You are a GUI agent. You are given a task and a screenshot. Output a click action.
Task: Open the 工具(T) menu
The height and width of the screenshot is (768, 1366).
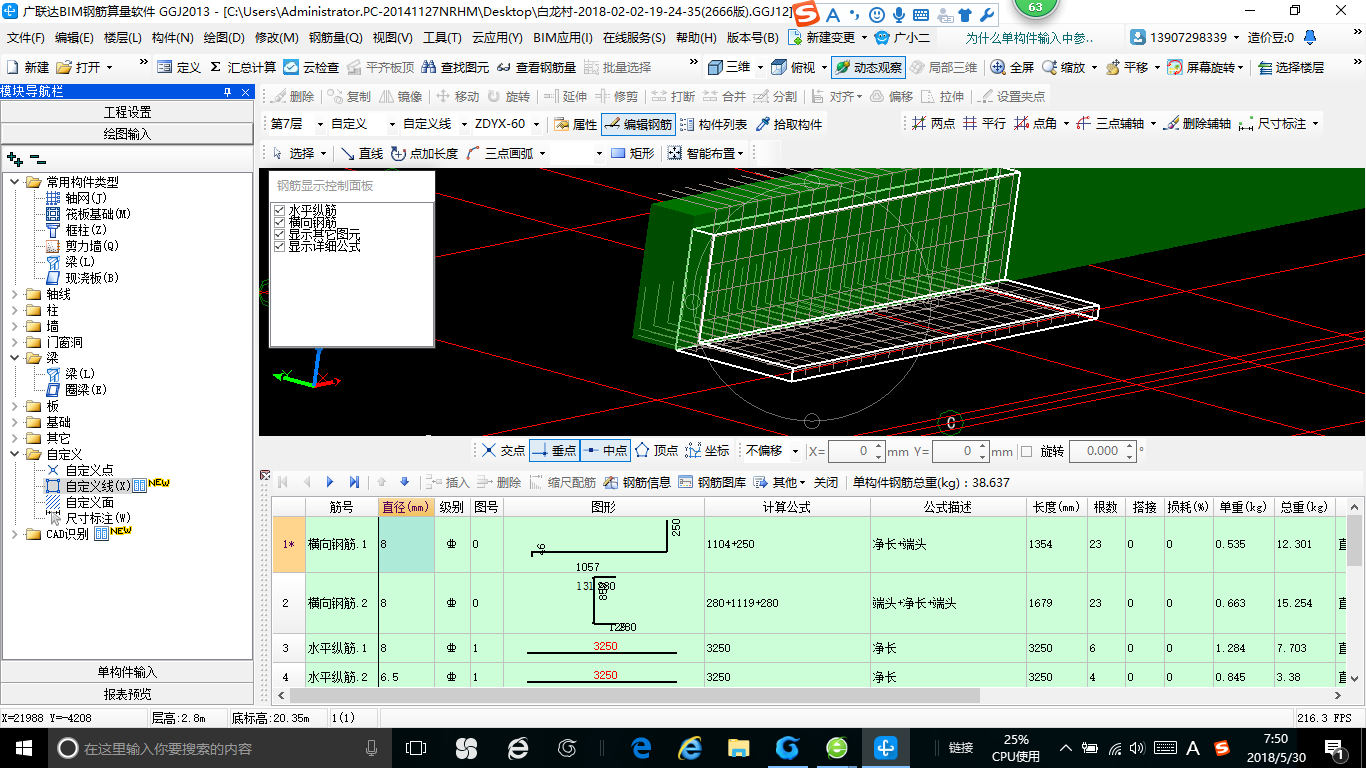click(442, 38)
